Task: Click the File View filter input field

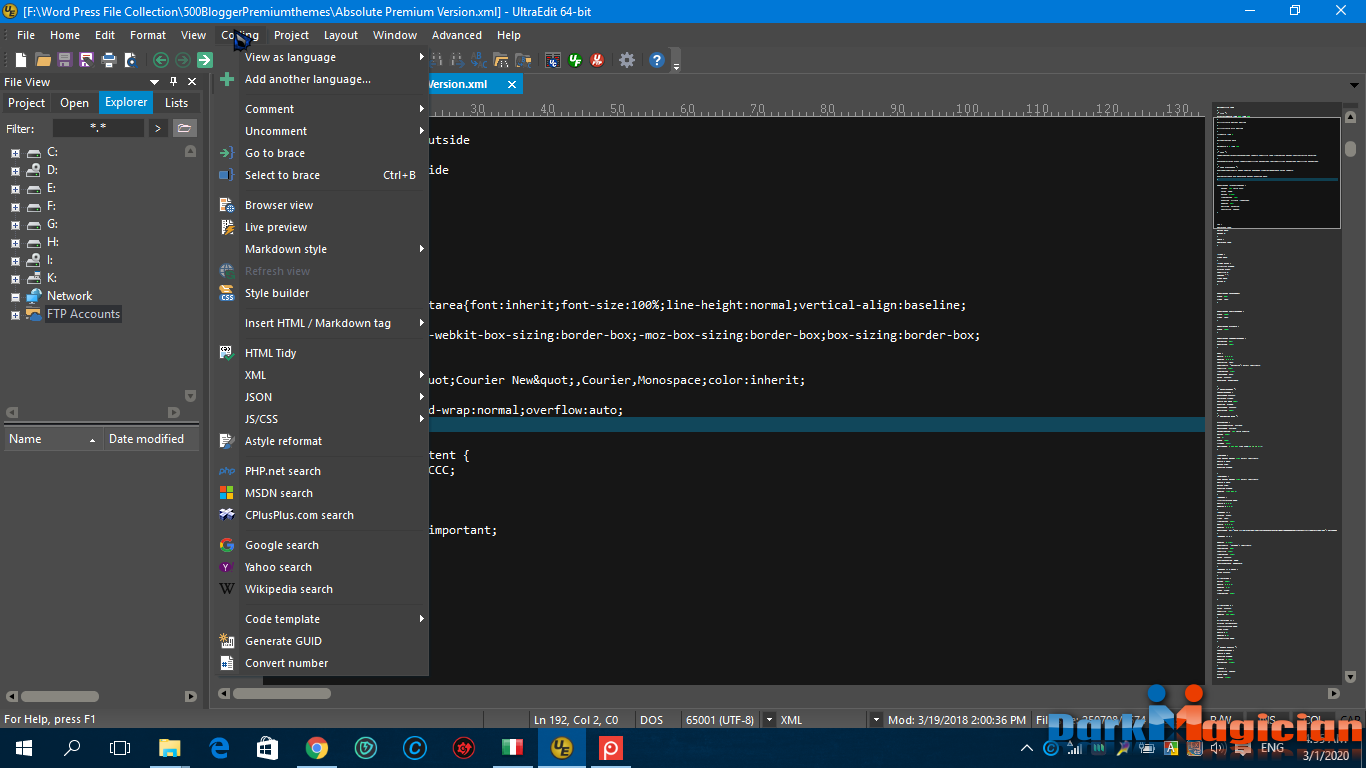Action: coord(98,128)
